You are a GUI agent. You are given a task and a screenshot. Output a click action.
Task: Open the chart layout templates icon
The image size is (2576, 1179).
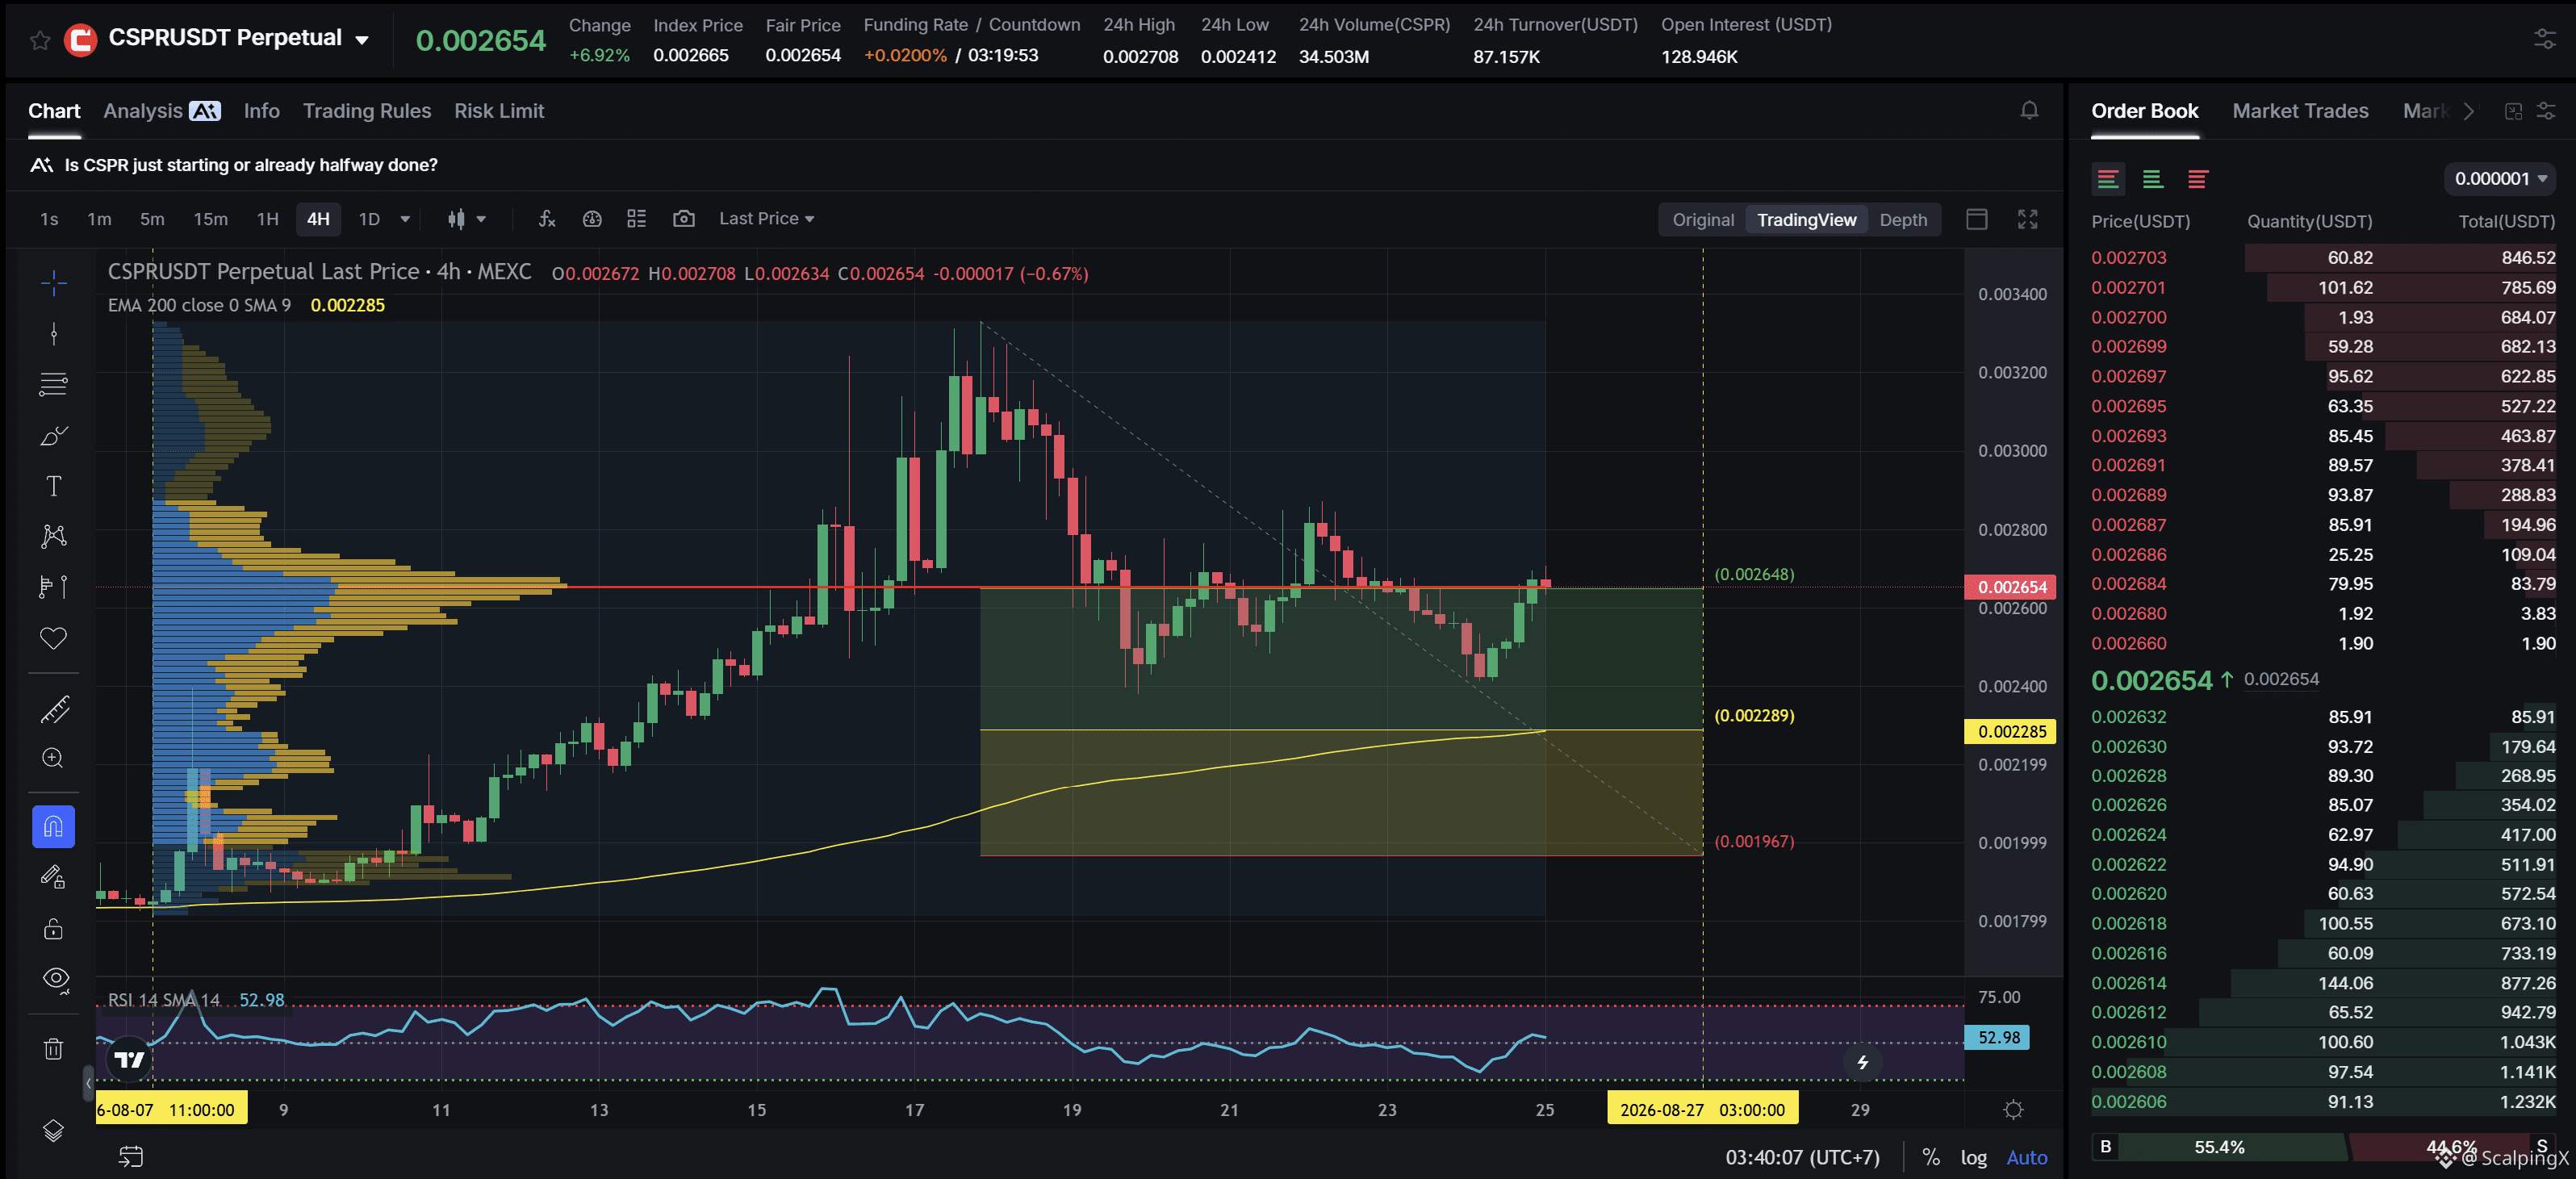click(637, 219)
